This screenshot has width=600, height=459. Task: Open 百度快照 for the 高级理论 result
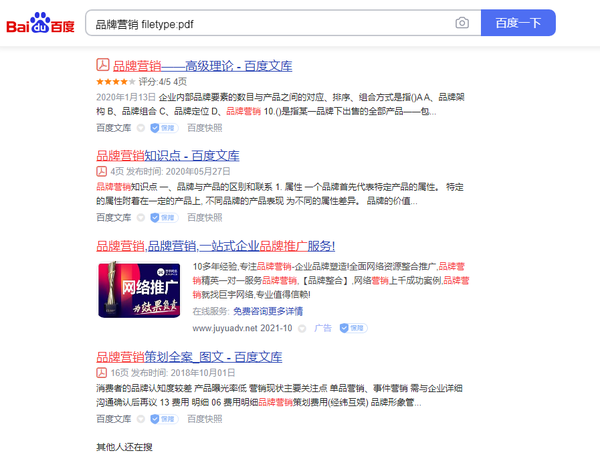[x=205, y=128]
